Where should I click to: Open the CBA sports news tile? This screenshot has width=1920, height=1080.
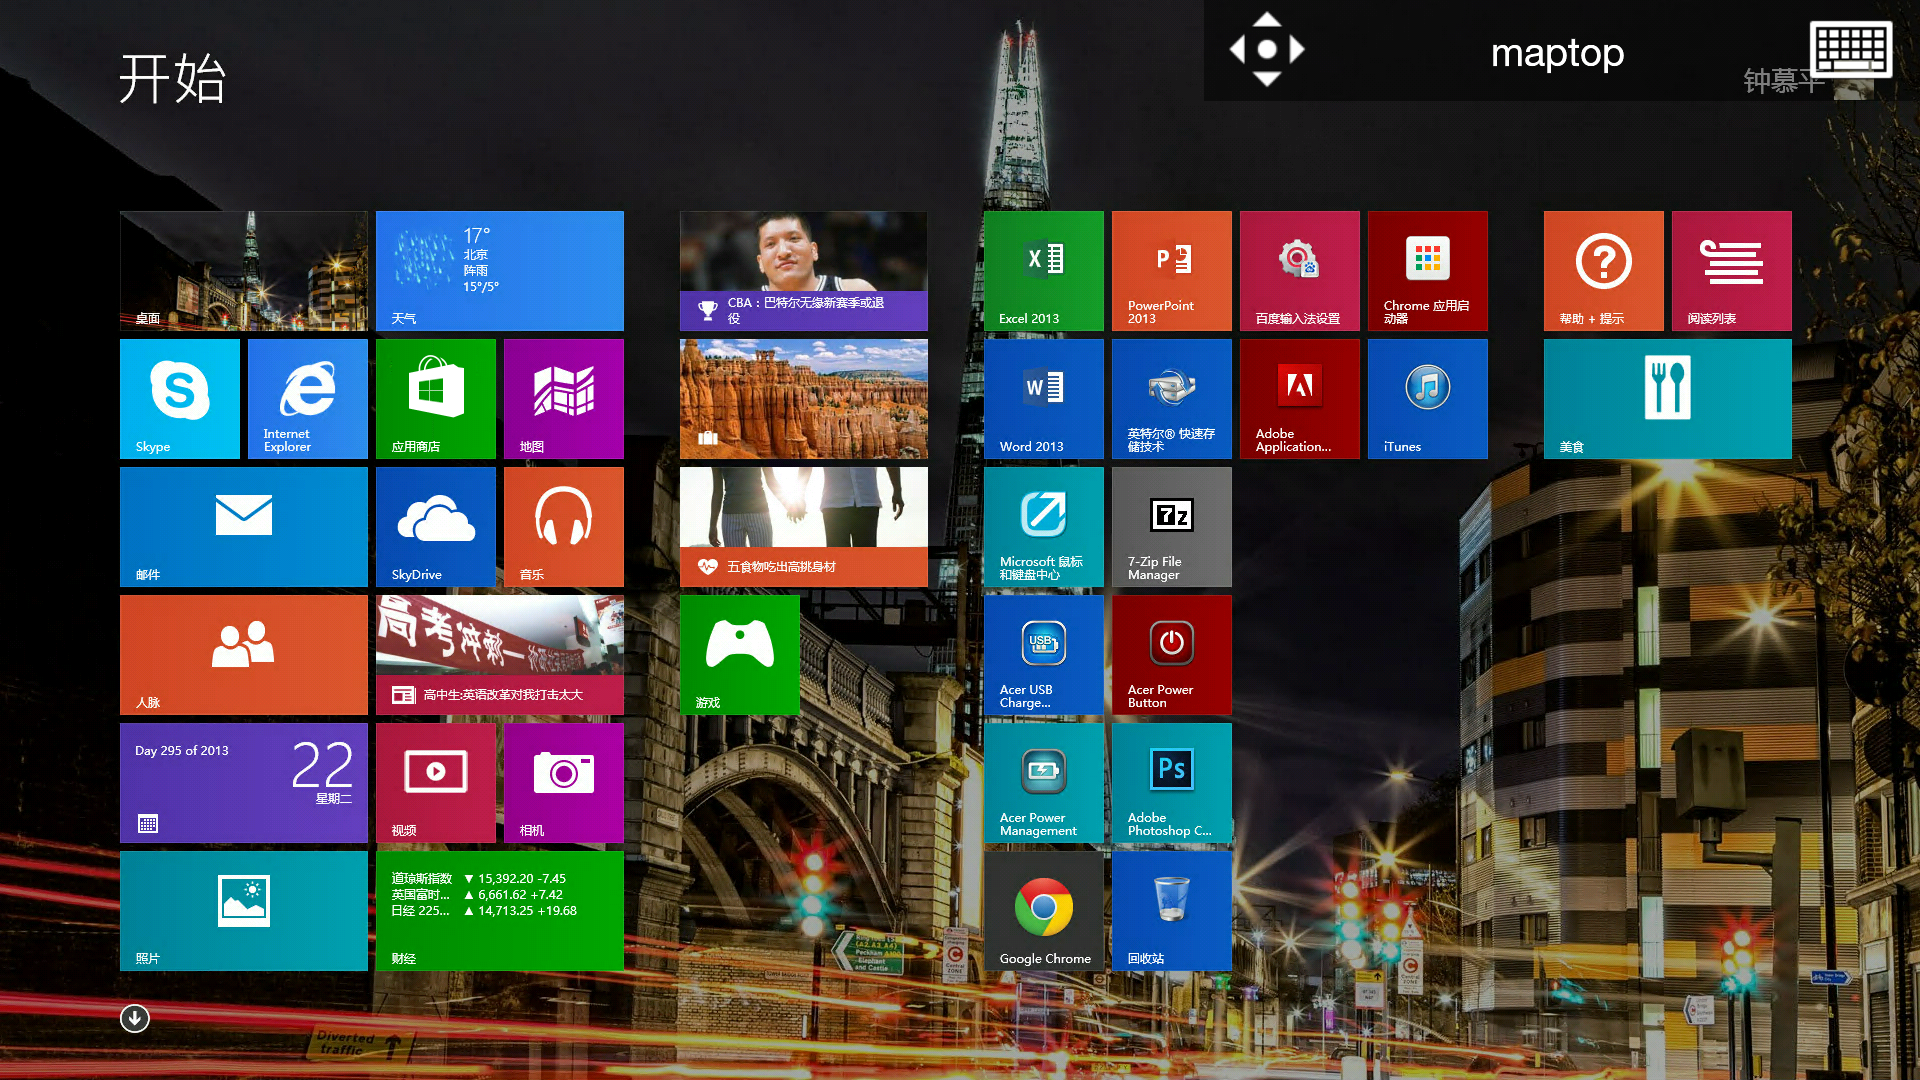coord(804,271)
